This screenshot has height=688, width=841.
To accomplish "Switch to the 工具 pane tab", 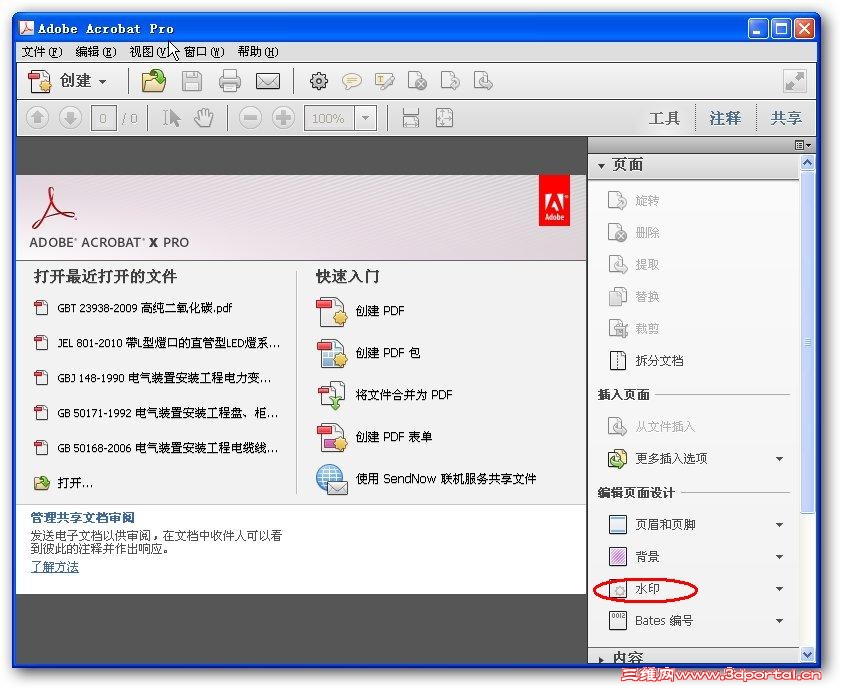I will [x=664, y=118].
